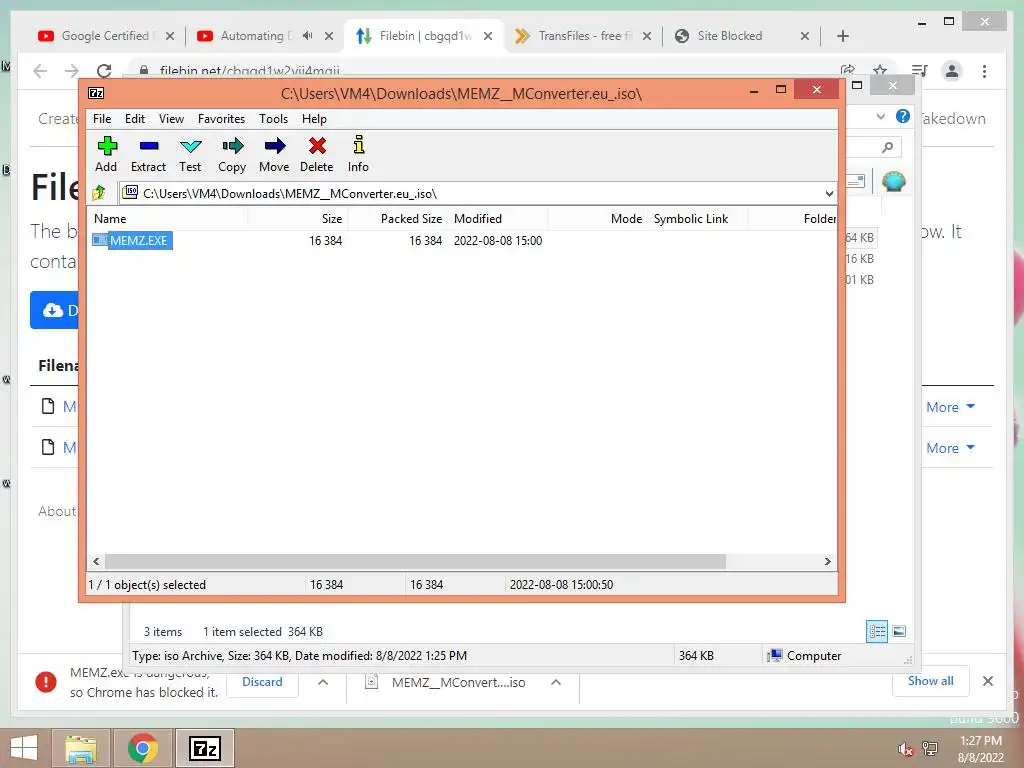Click the network tray icon
The height and width of the screenshot is (768, 1024).
(930, 749)
